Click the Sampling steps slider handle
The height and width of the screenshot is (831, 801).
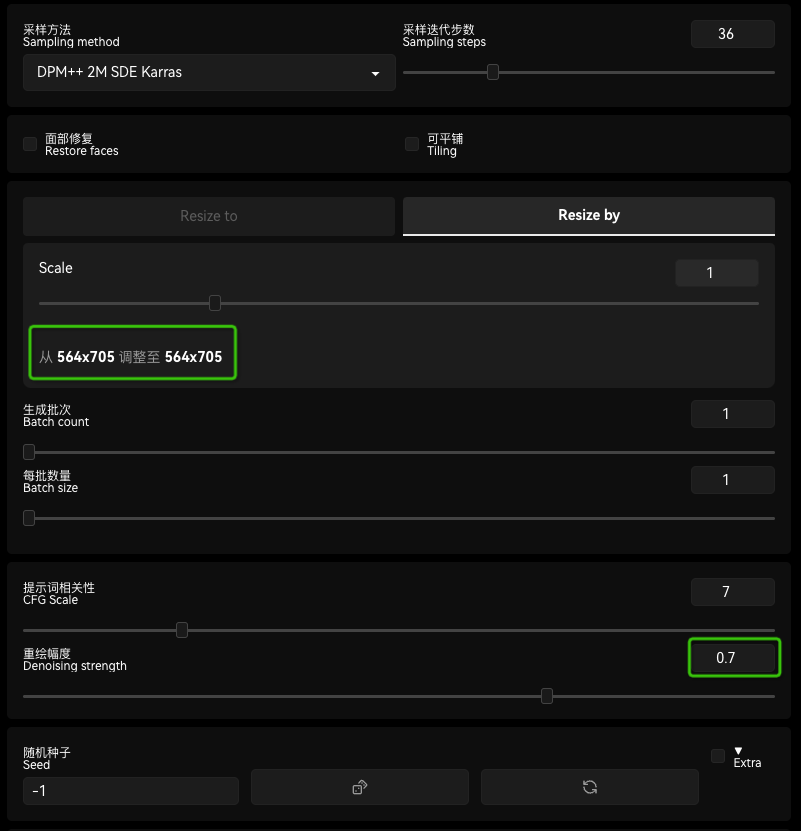(x=492, y=72)
